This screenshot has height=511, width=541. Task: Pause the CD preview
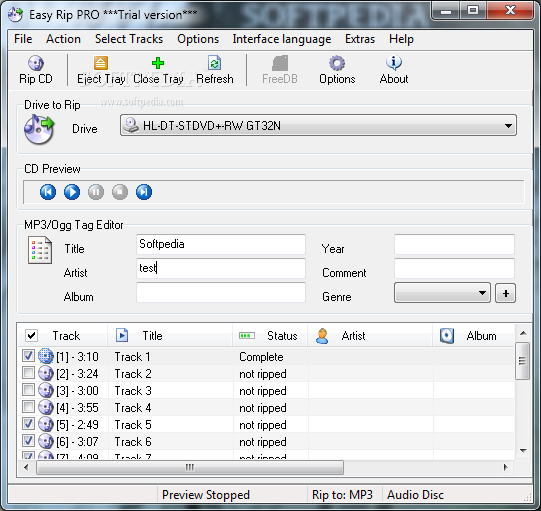click(x=96, y=192)
